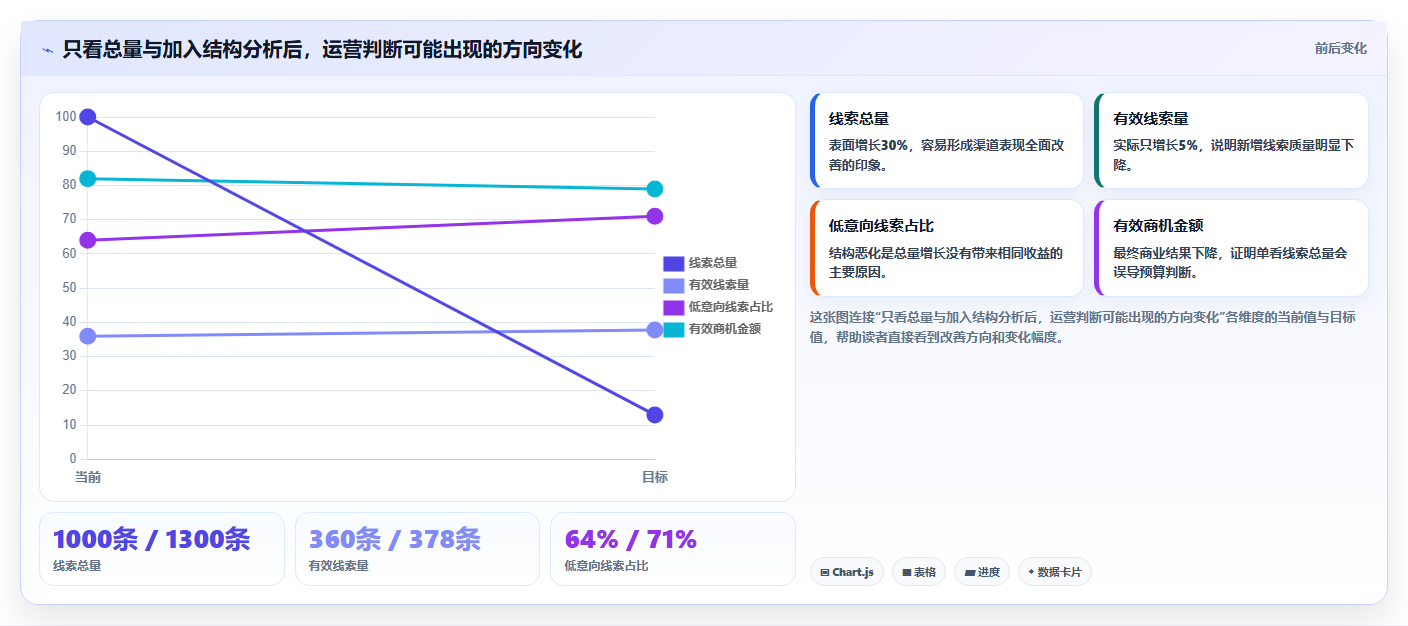Open the 低意向线索占比 insight card
The height and width of the screenshot is (626, 1408).
946,248
